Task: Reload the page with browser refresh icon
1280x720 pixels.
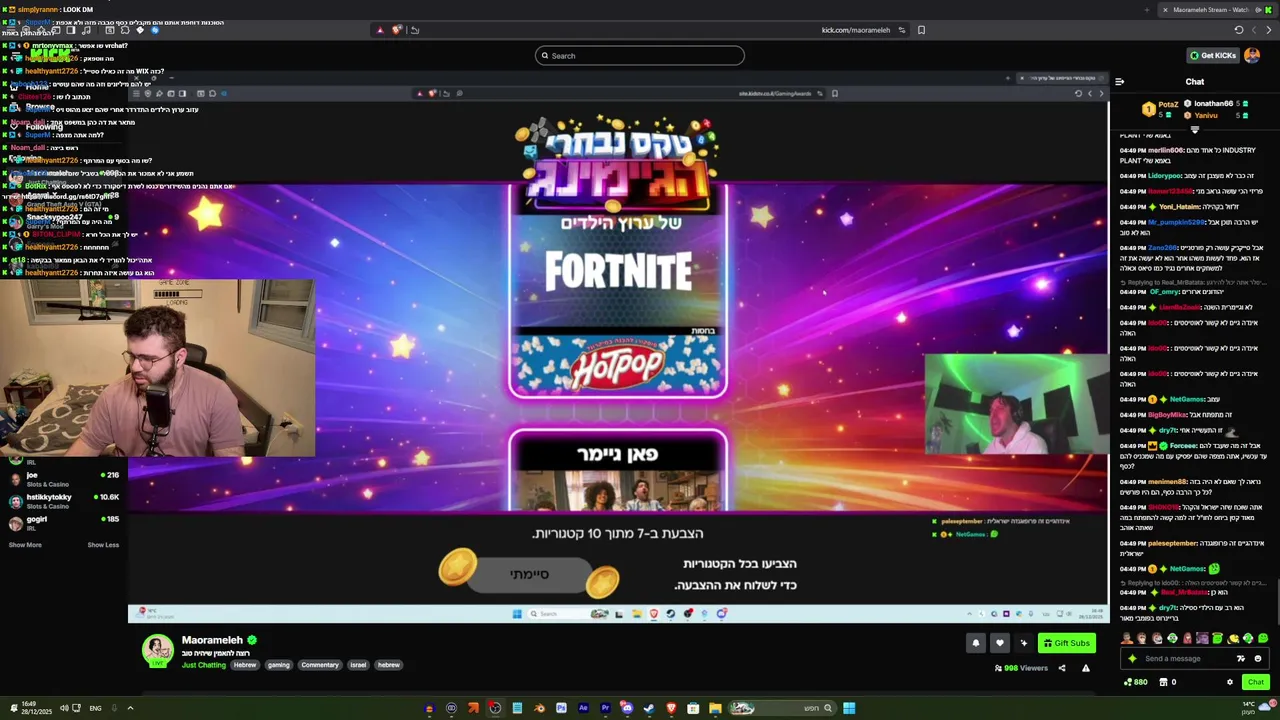Action: pos(1239,30)
